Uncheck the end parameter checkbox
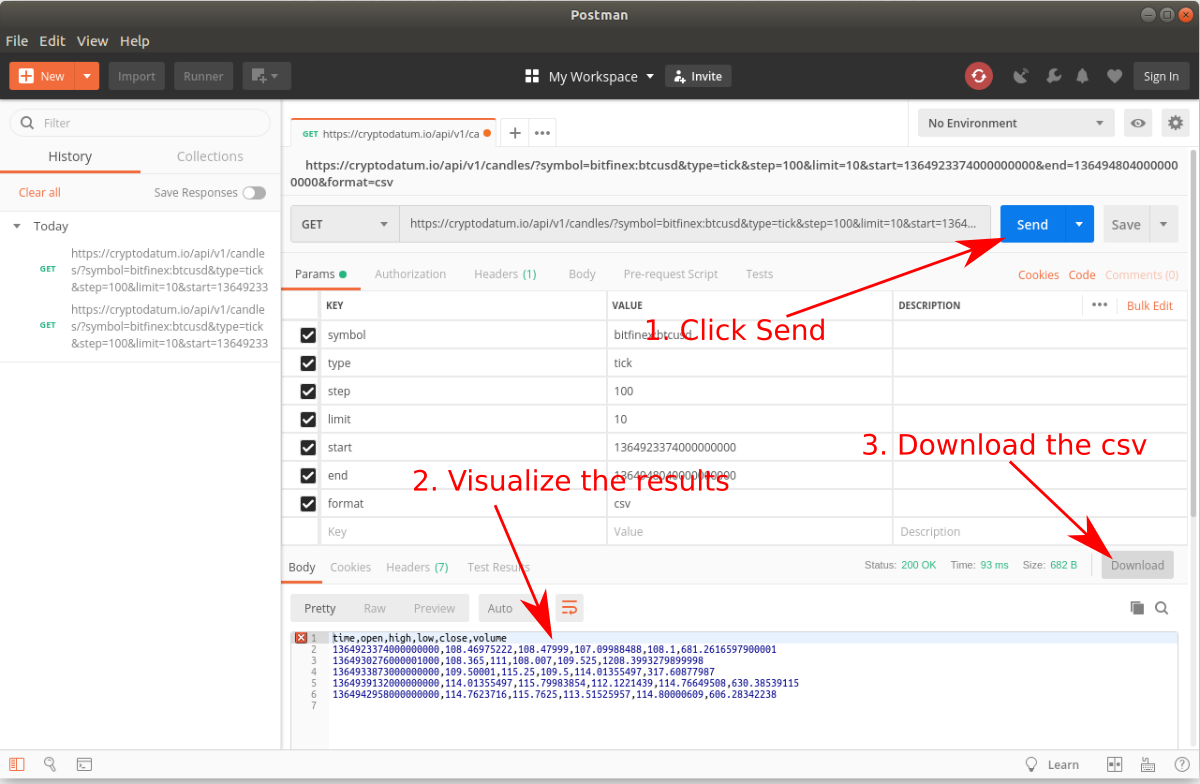 pos(308,475)
